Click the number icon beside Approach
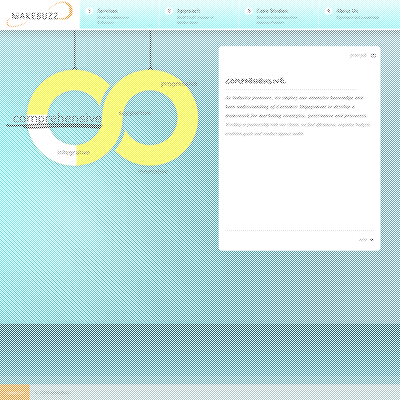The image size is (400, 400). (169, 11)
